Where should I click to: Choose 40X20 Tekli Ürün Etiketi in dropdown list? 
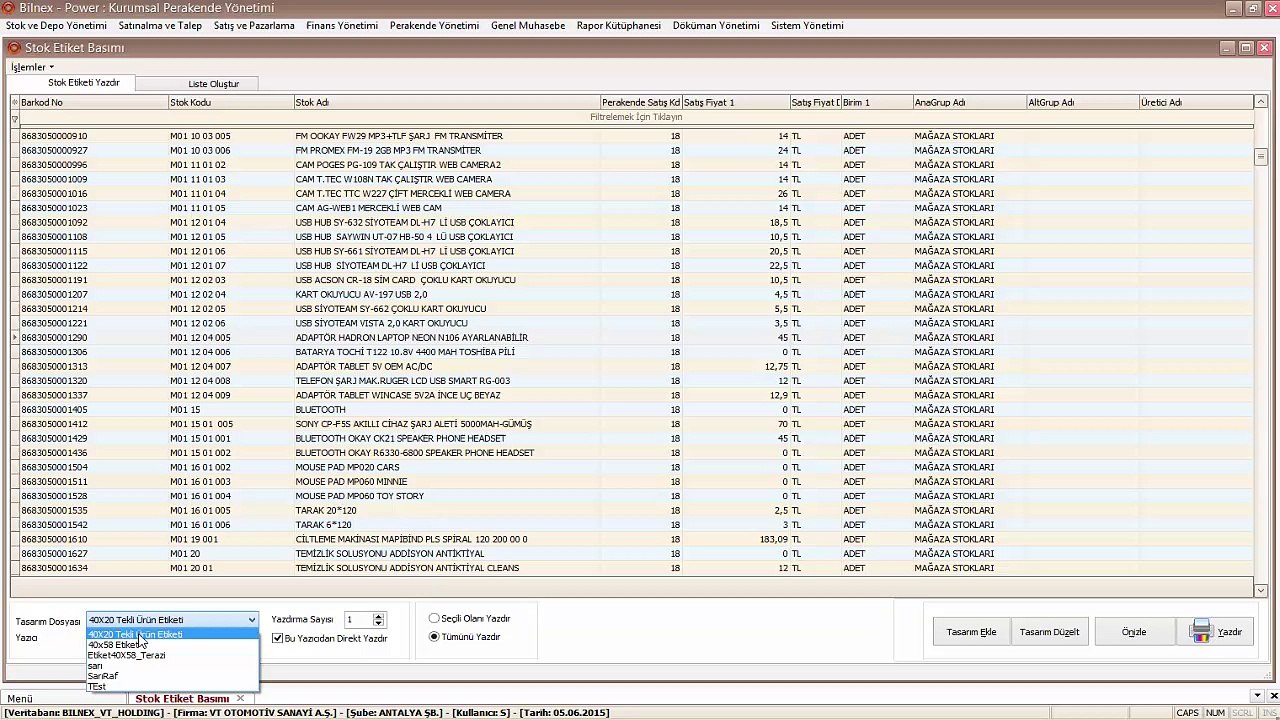(172, 634)
